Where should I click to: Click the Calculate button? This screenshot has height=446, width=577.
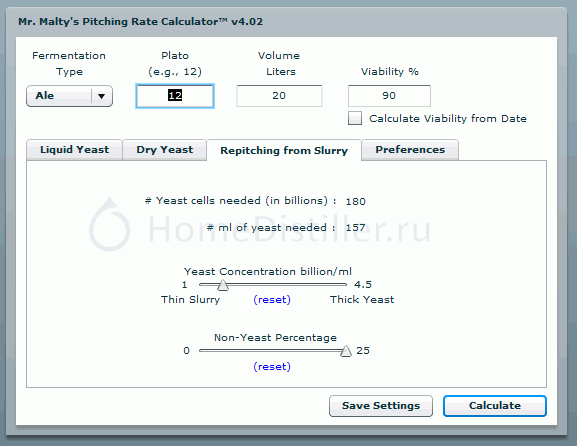(x=495, y=406)
